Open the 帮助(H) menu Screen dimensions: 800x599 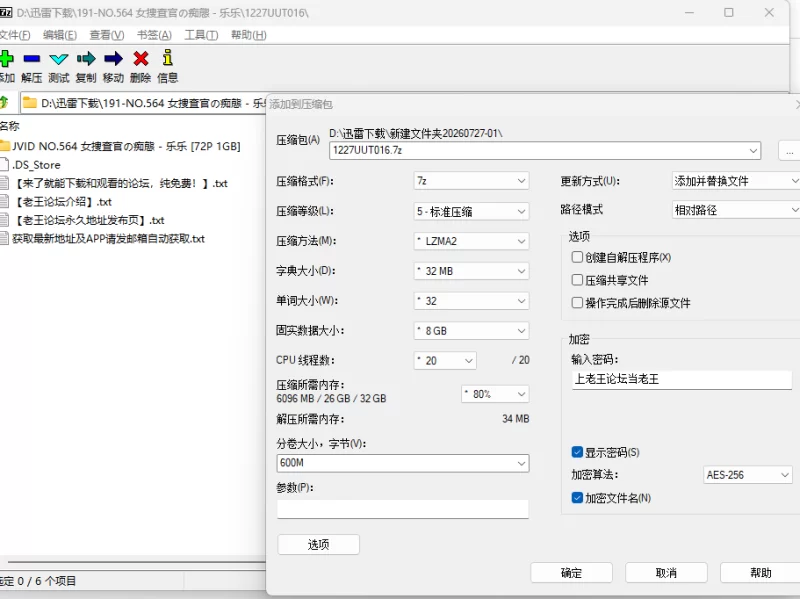(248, 35)
